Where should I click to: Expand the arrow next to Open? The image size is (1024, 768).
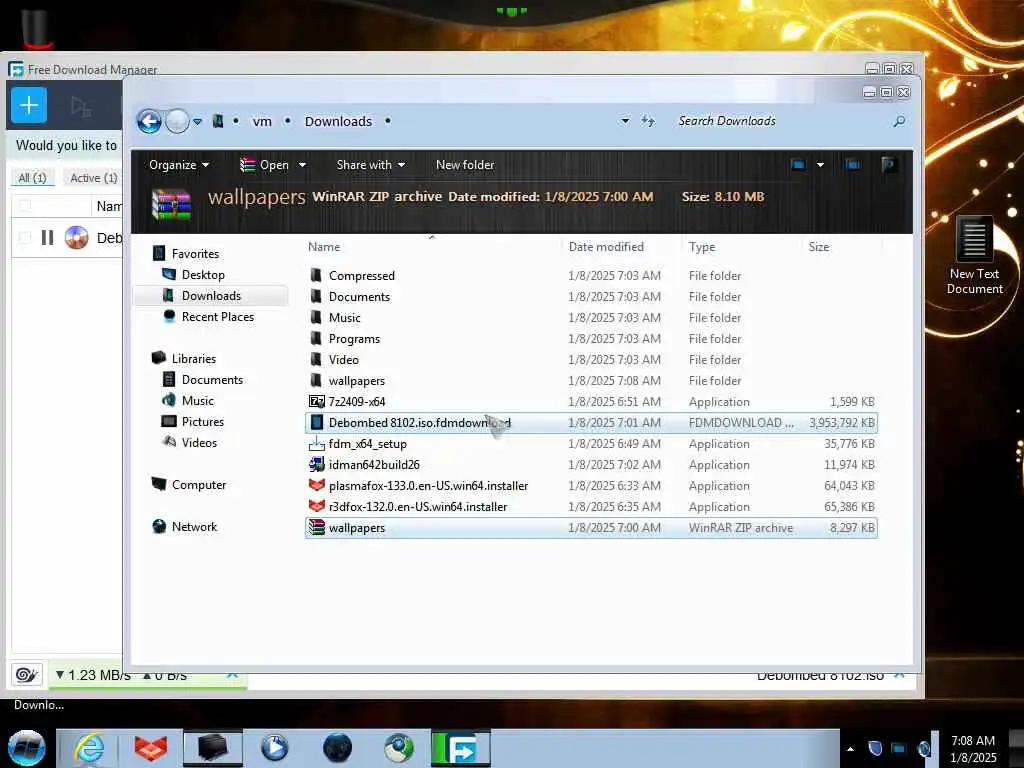(302, 165)
